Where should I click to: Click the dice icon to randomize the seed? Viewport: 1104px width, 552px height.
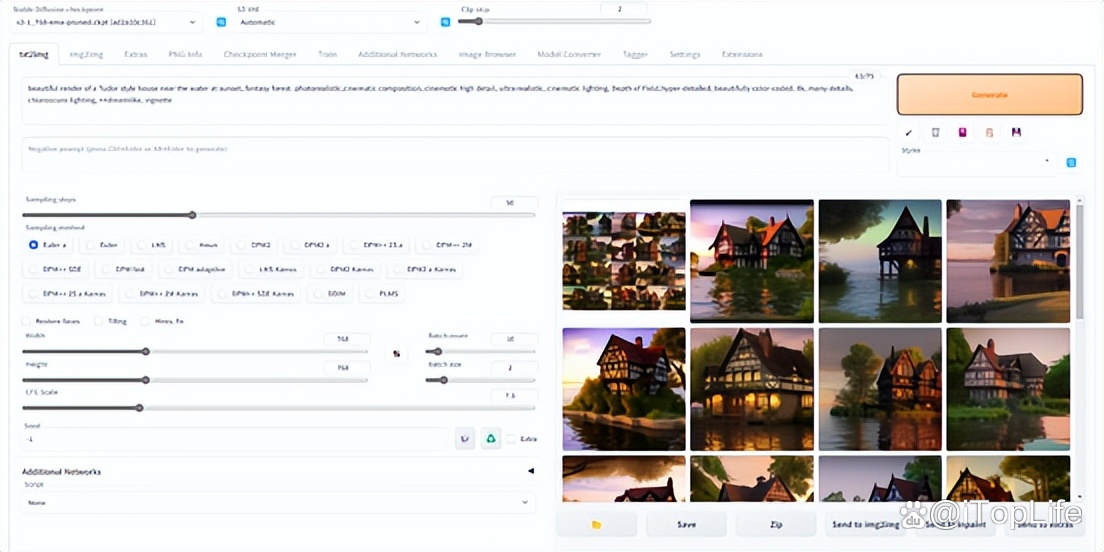pyautogui.click(x=464, y=438)
